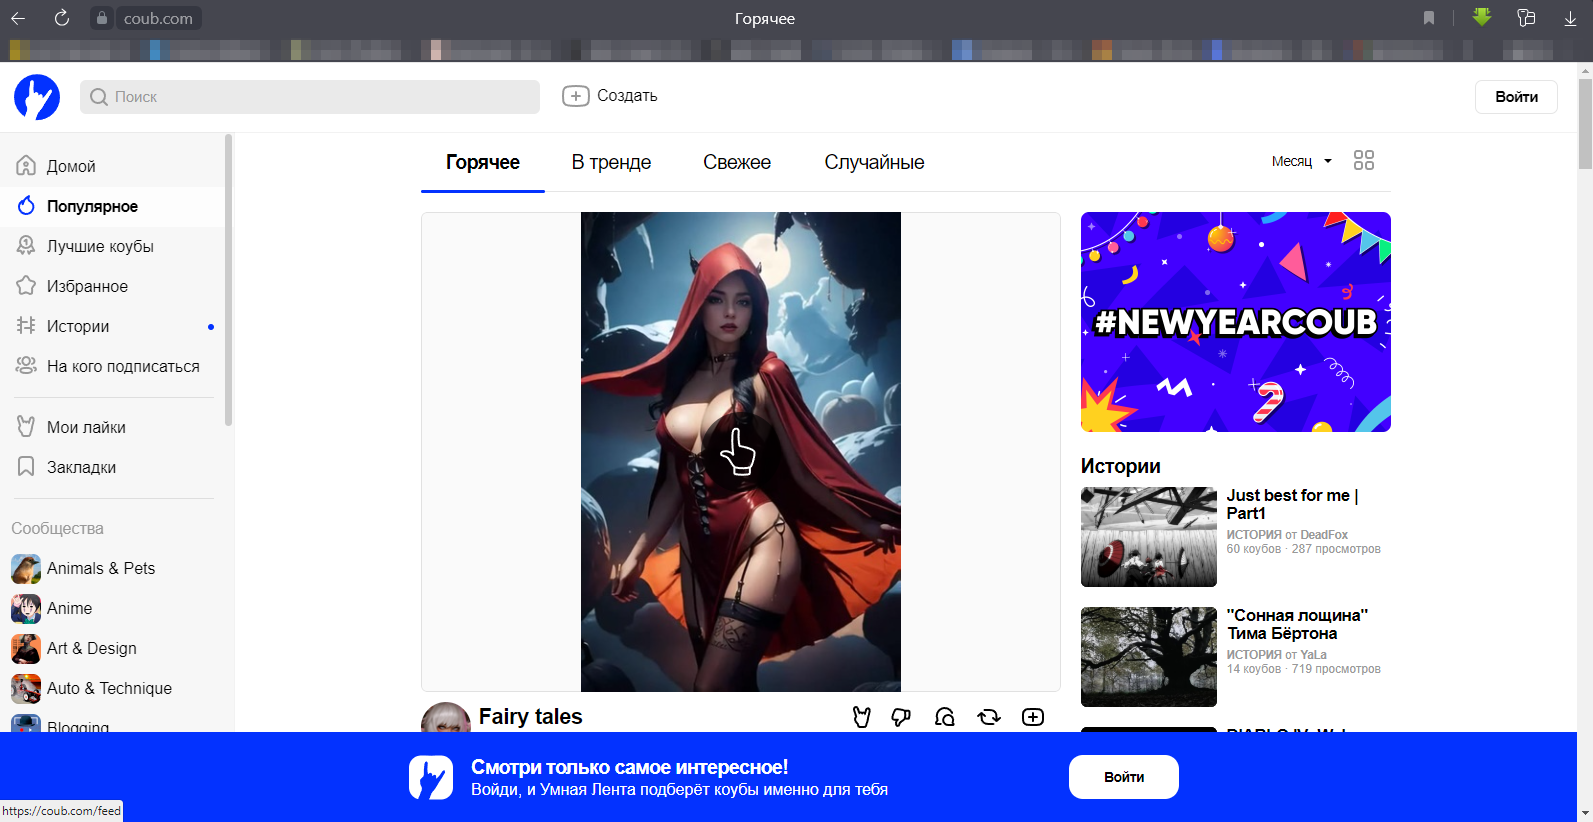This screenshot has width=1593, height=822.
Task: Click the Создать button
Action: tap(610, 96)
